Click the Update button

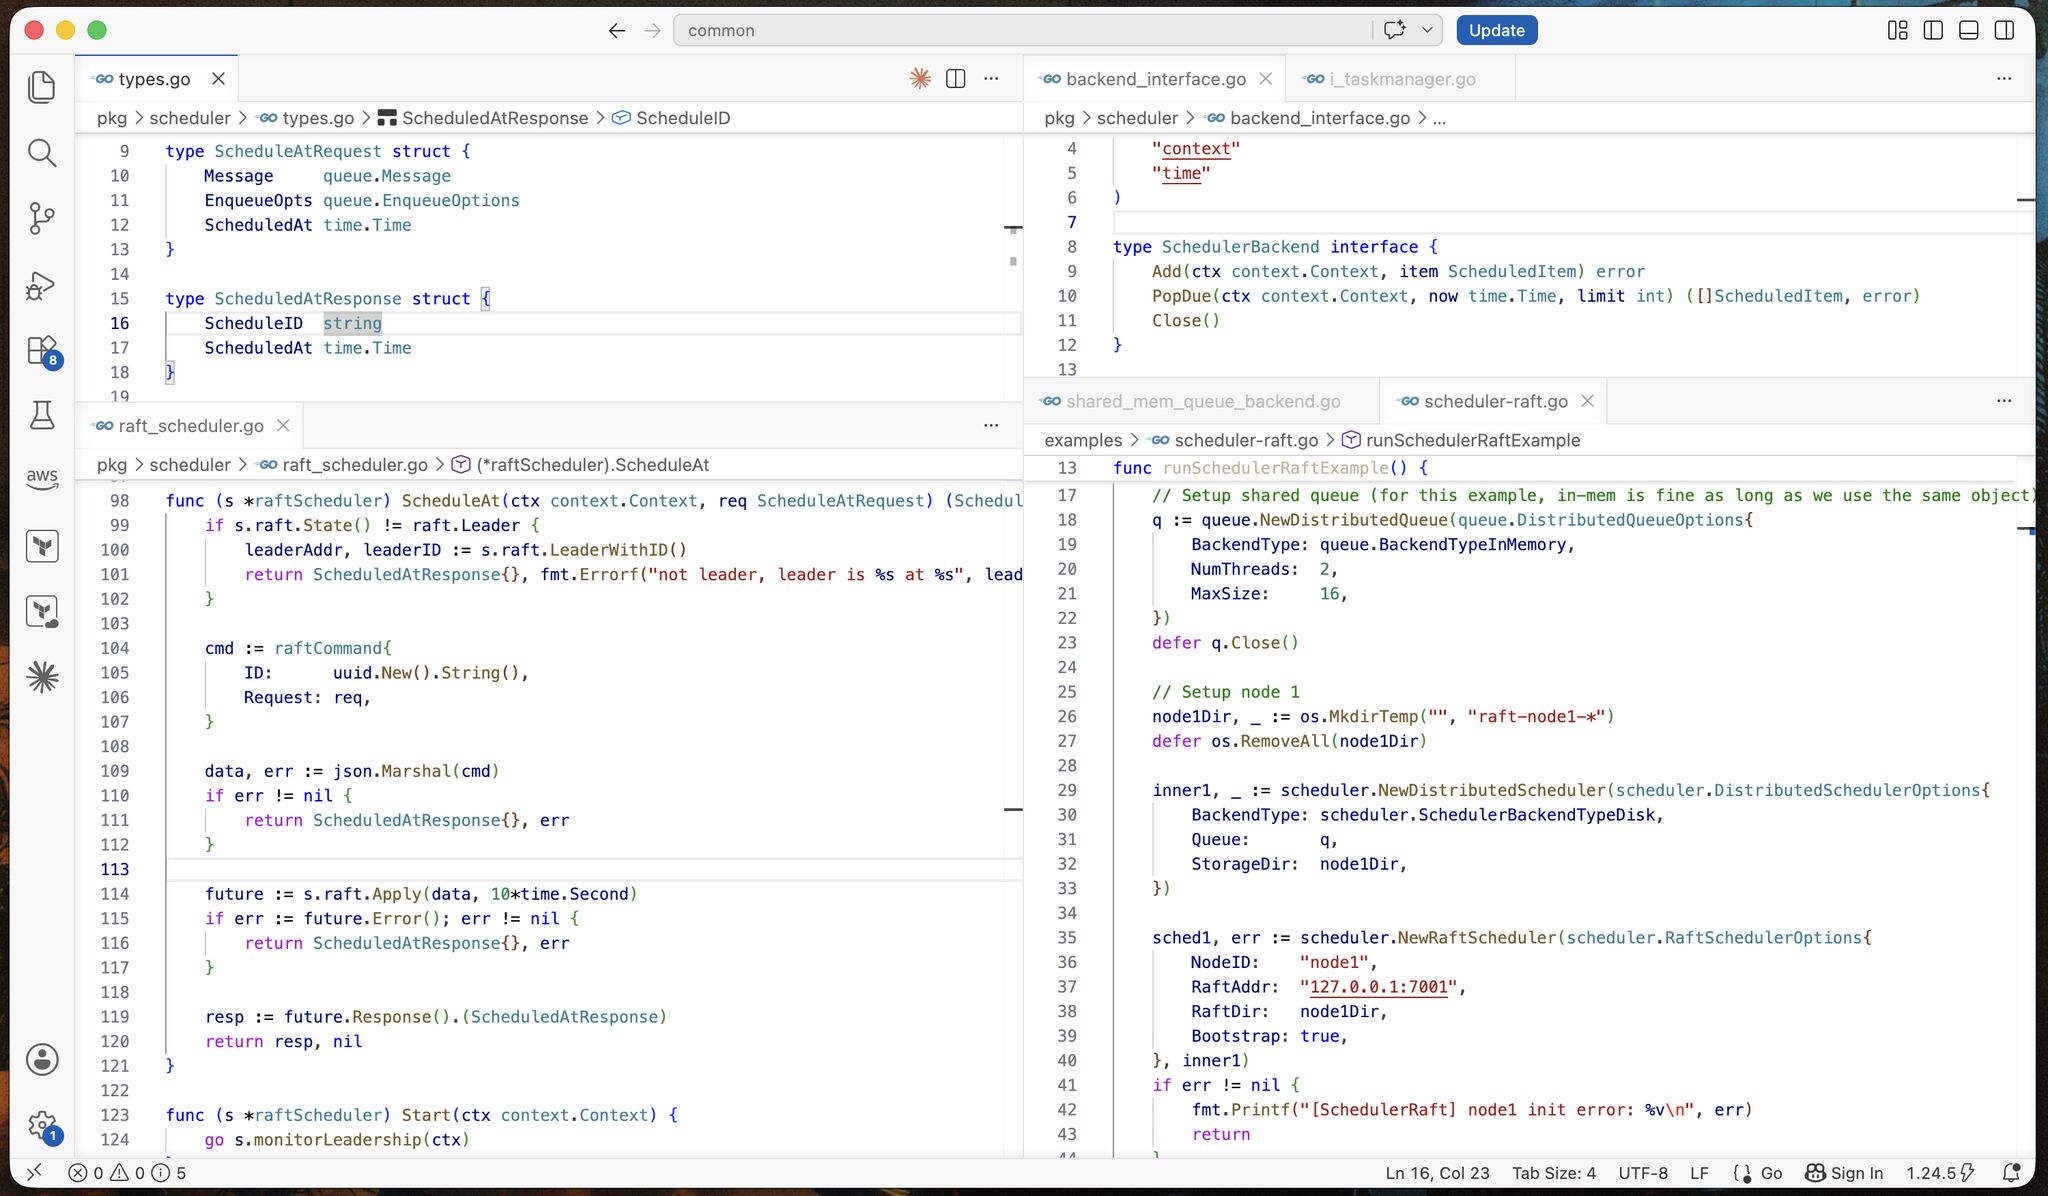pos(1496,30)
